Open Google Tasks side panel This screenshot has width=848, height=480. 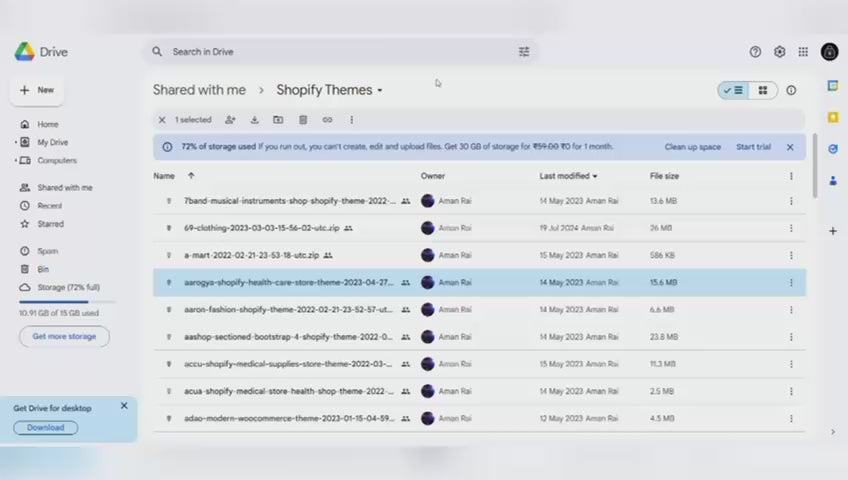pos(833,149)
